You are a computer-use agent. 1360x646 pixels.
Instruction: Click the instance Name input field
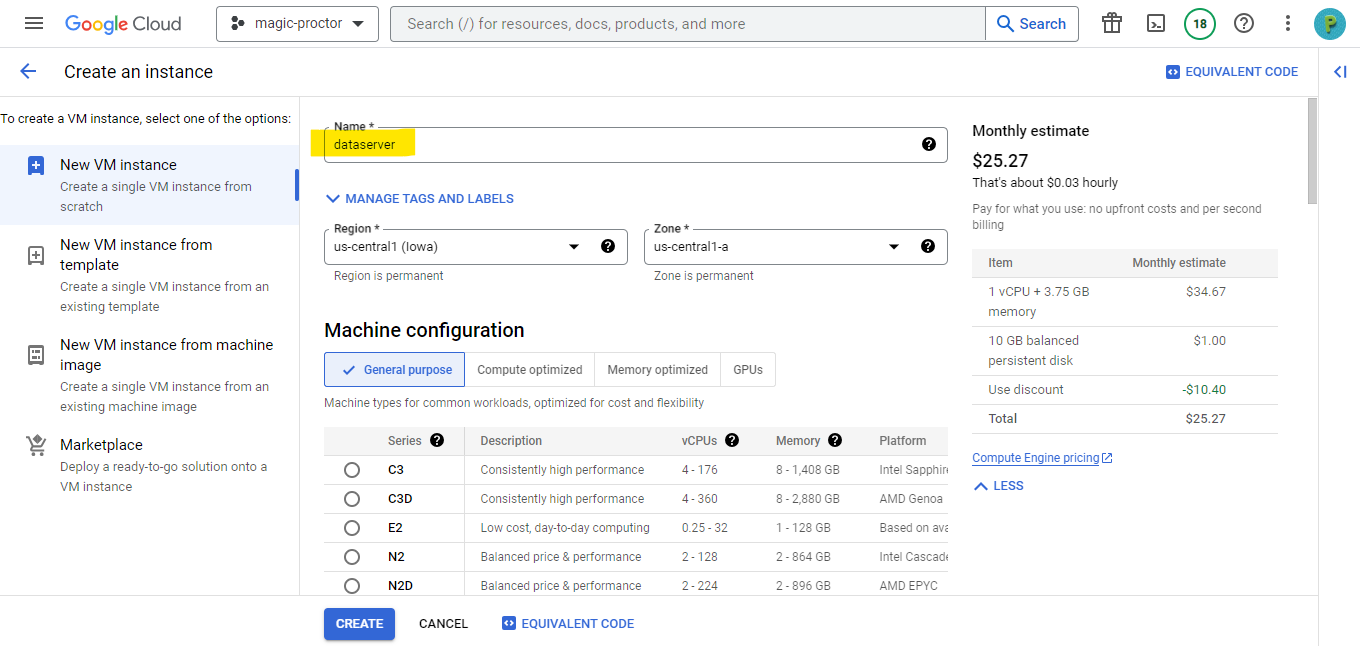coord(620,145)
